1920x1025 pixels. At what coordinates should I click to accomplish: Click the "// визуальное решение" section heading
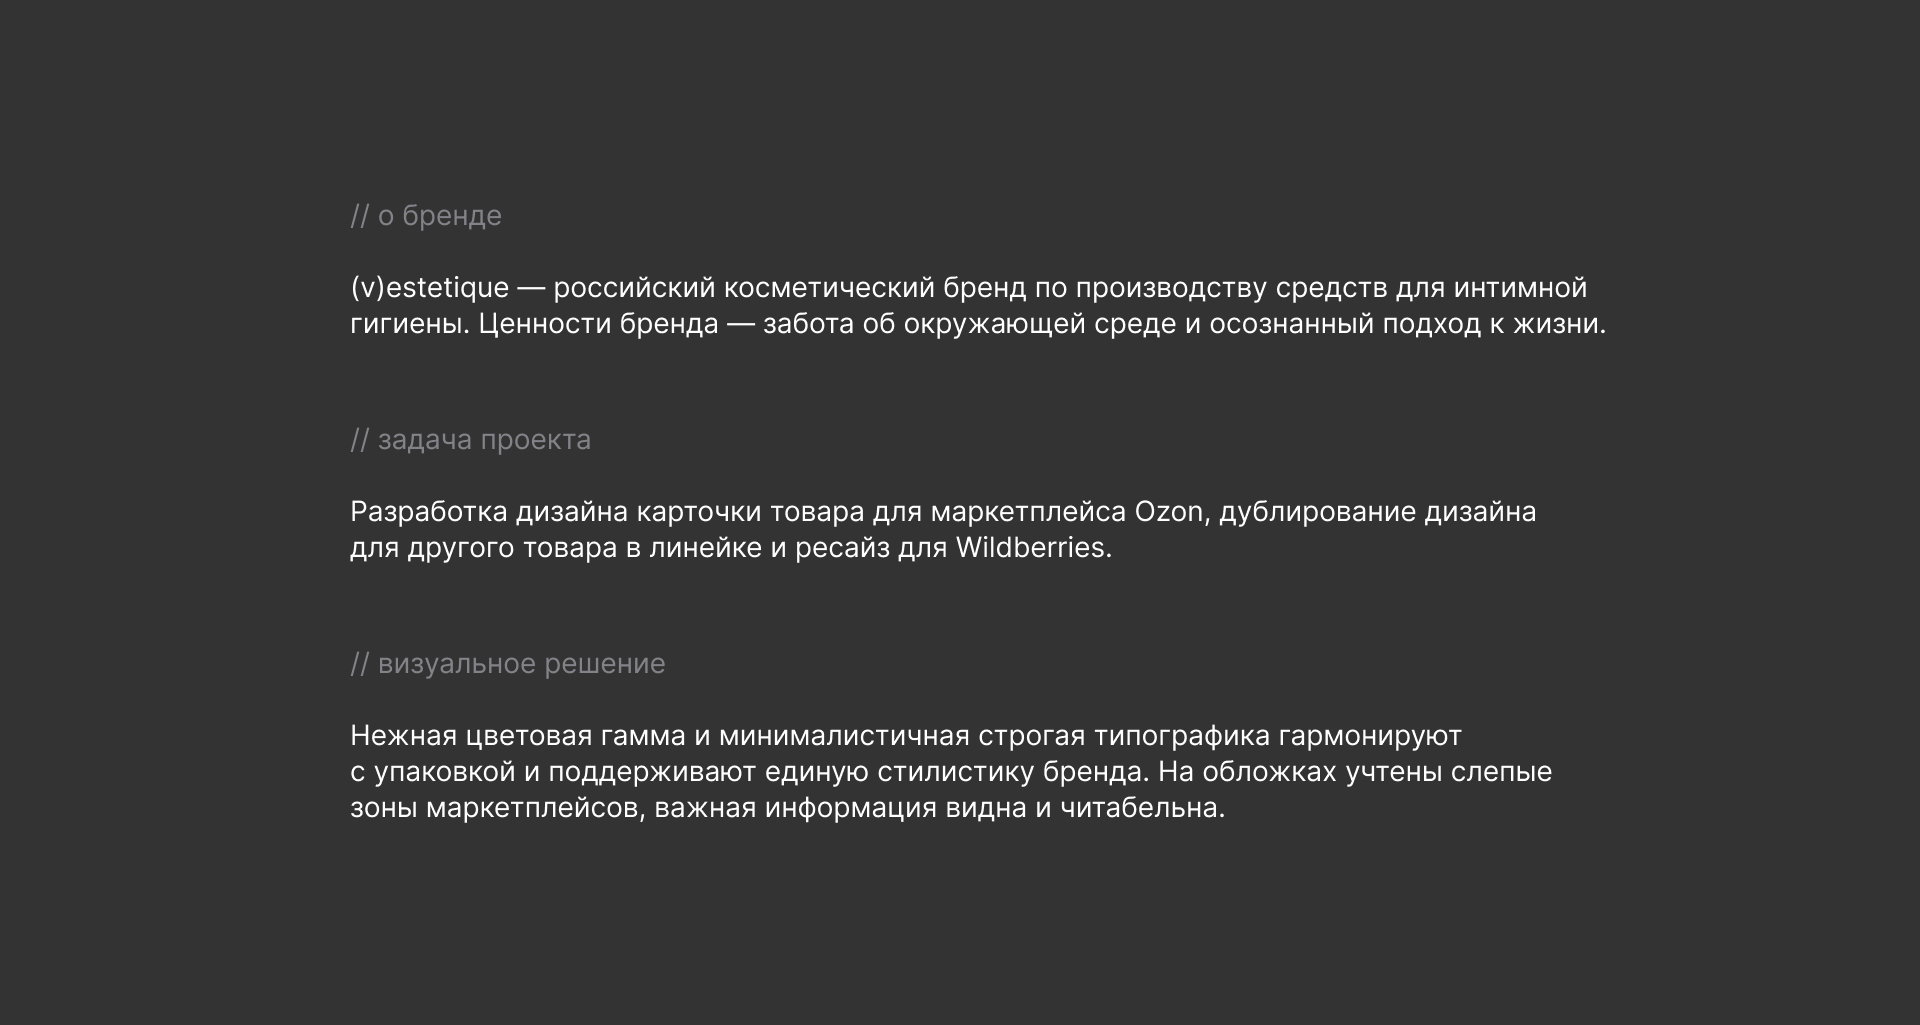click(507, 664)
